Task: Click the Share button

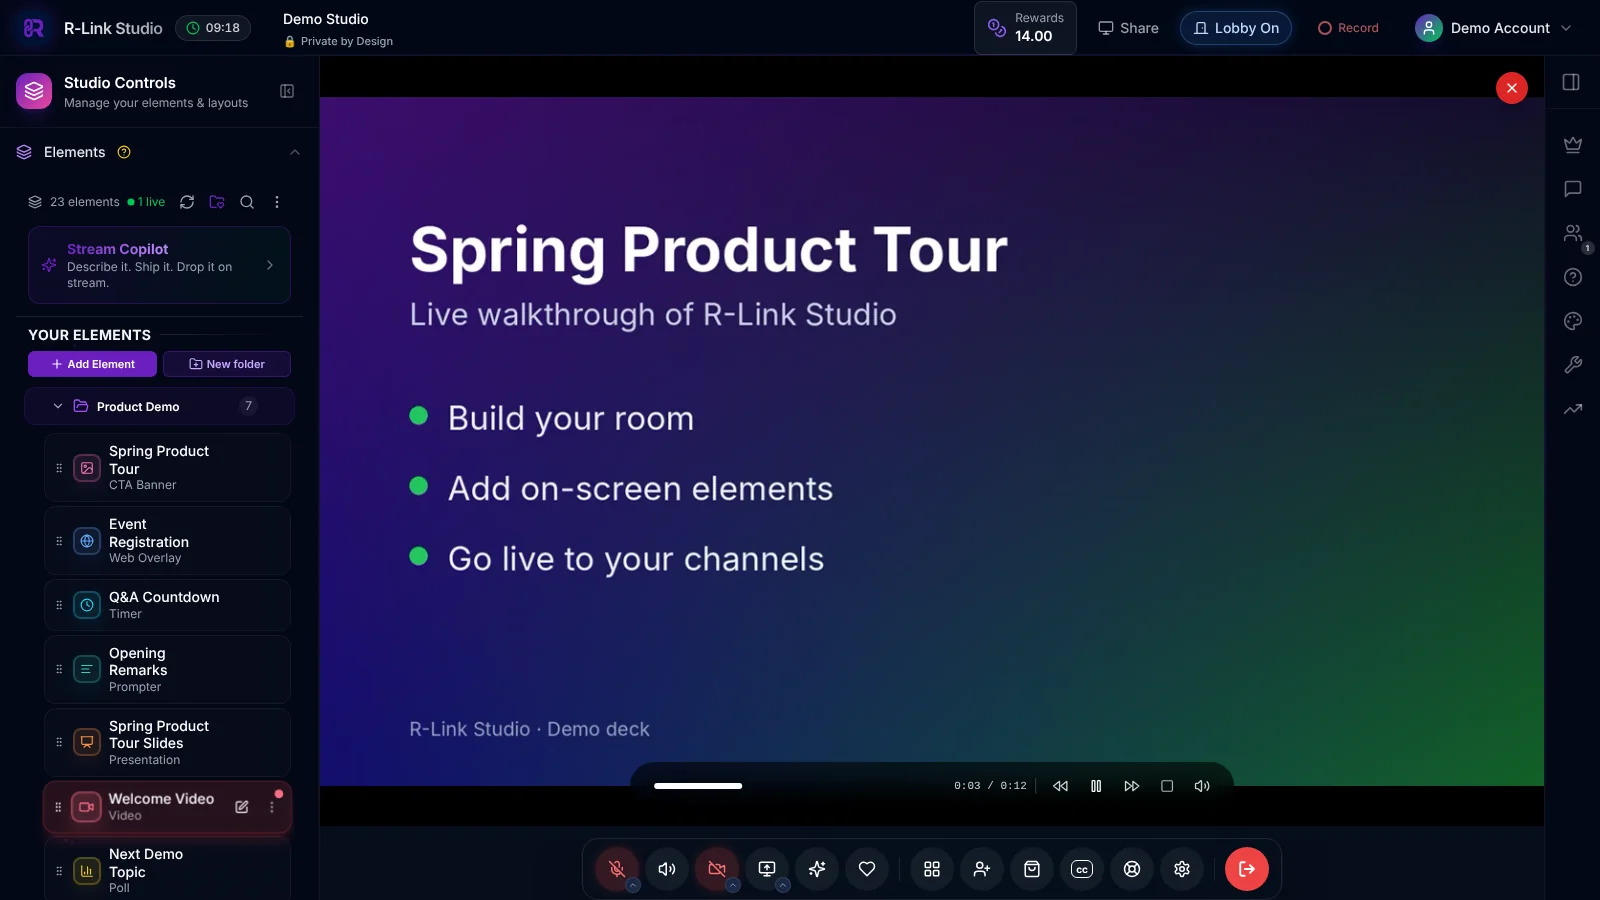Action: pos(1128,28)
